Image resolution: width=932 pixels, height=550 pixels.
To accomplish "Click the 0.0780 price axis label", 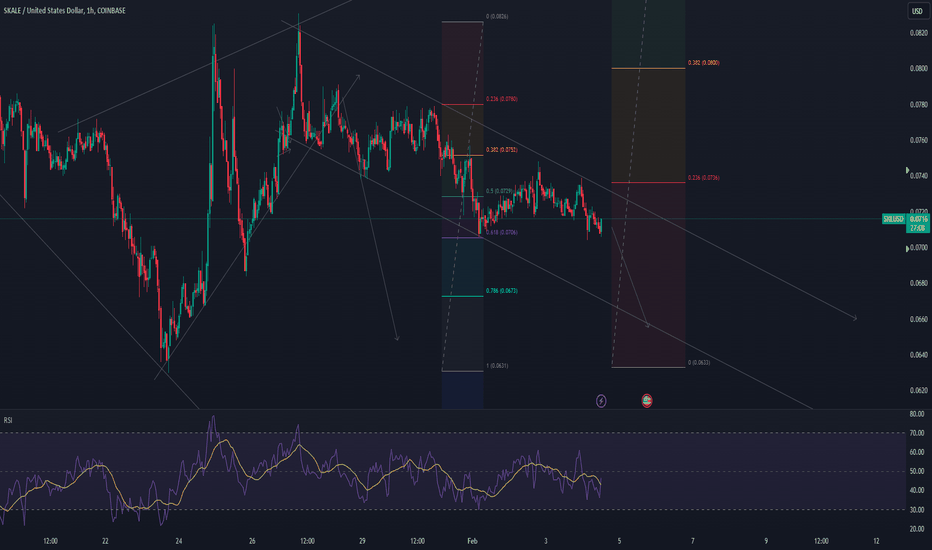I will coord(918,105).
